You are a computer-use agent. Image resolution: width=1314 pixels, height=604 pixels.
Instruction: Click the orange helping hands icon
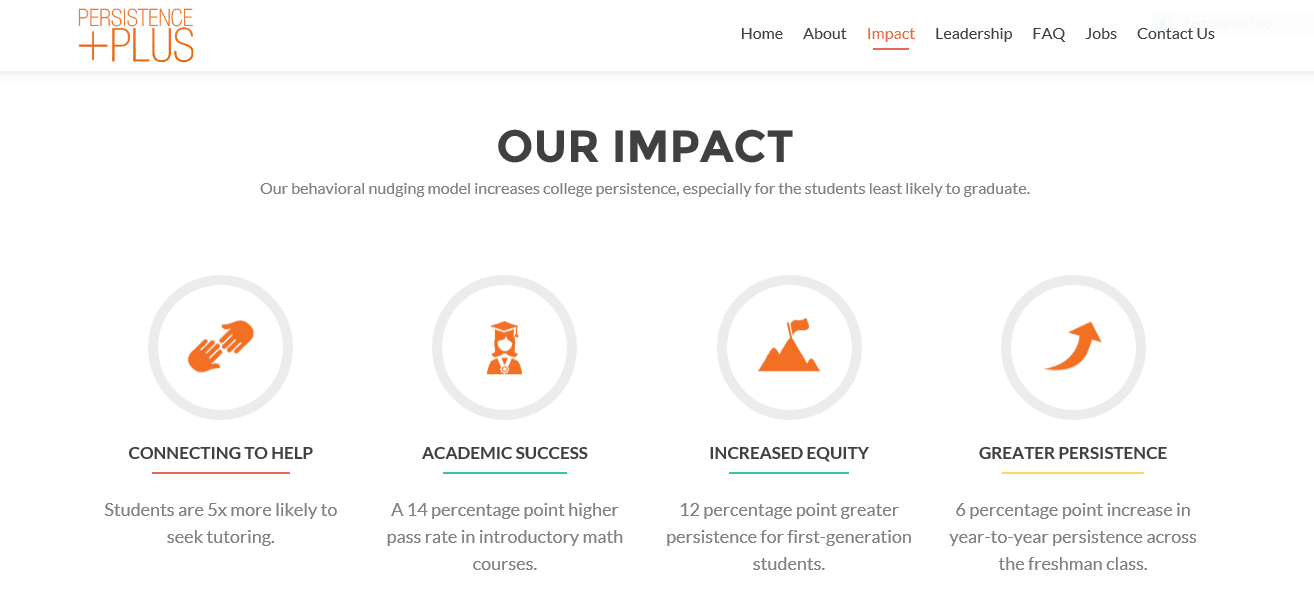[x=220, y=347]
